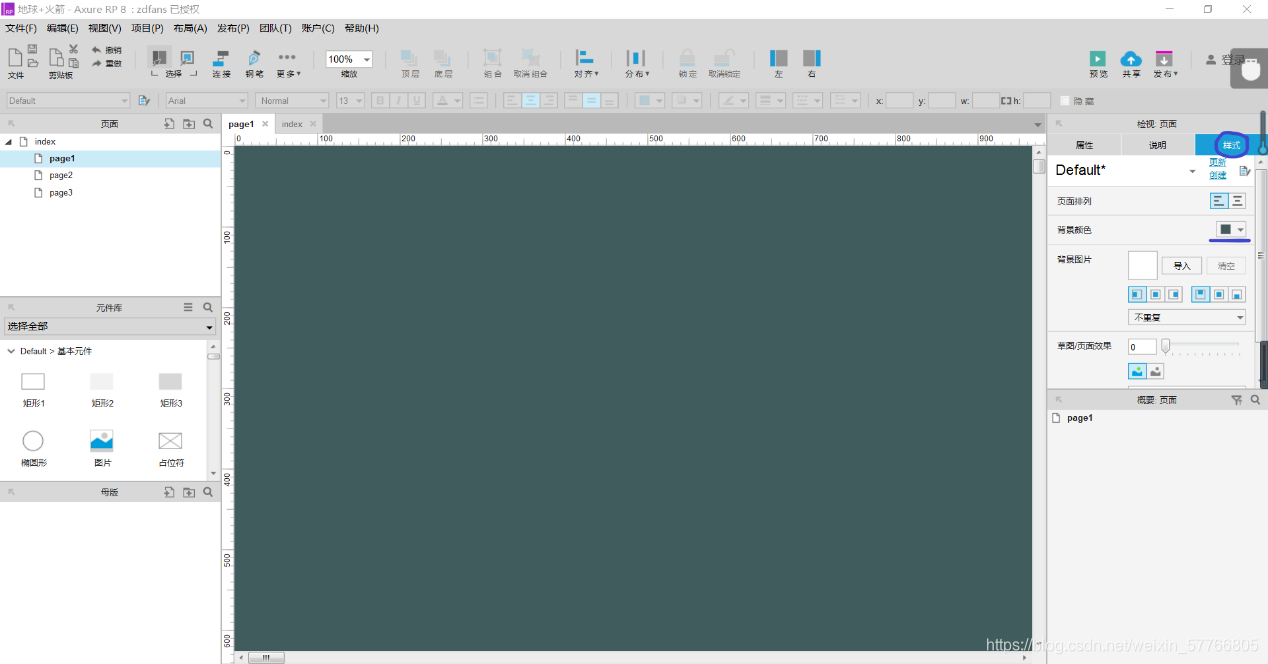Screen dimensions: 1268x664
Task: Open the 编辑(E) menu
Action: [63, 28]
